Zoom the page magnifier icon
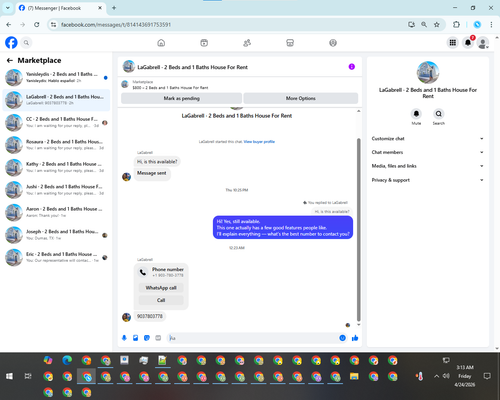Screen dimensions: 500x400 [x=424, y=25]
